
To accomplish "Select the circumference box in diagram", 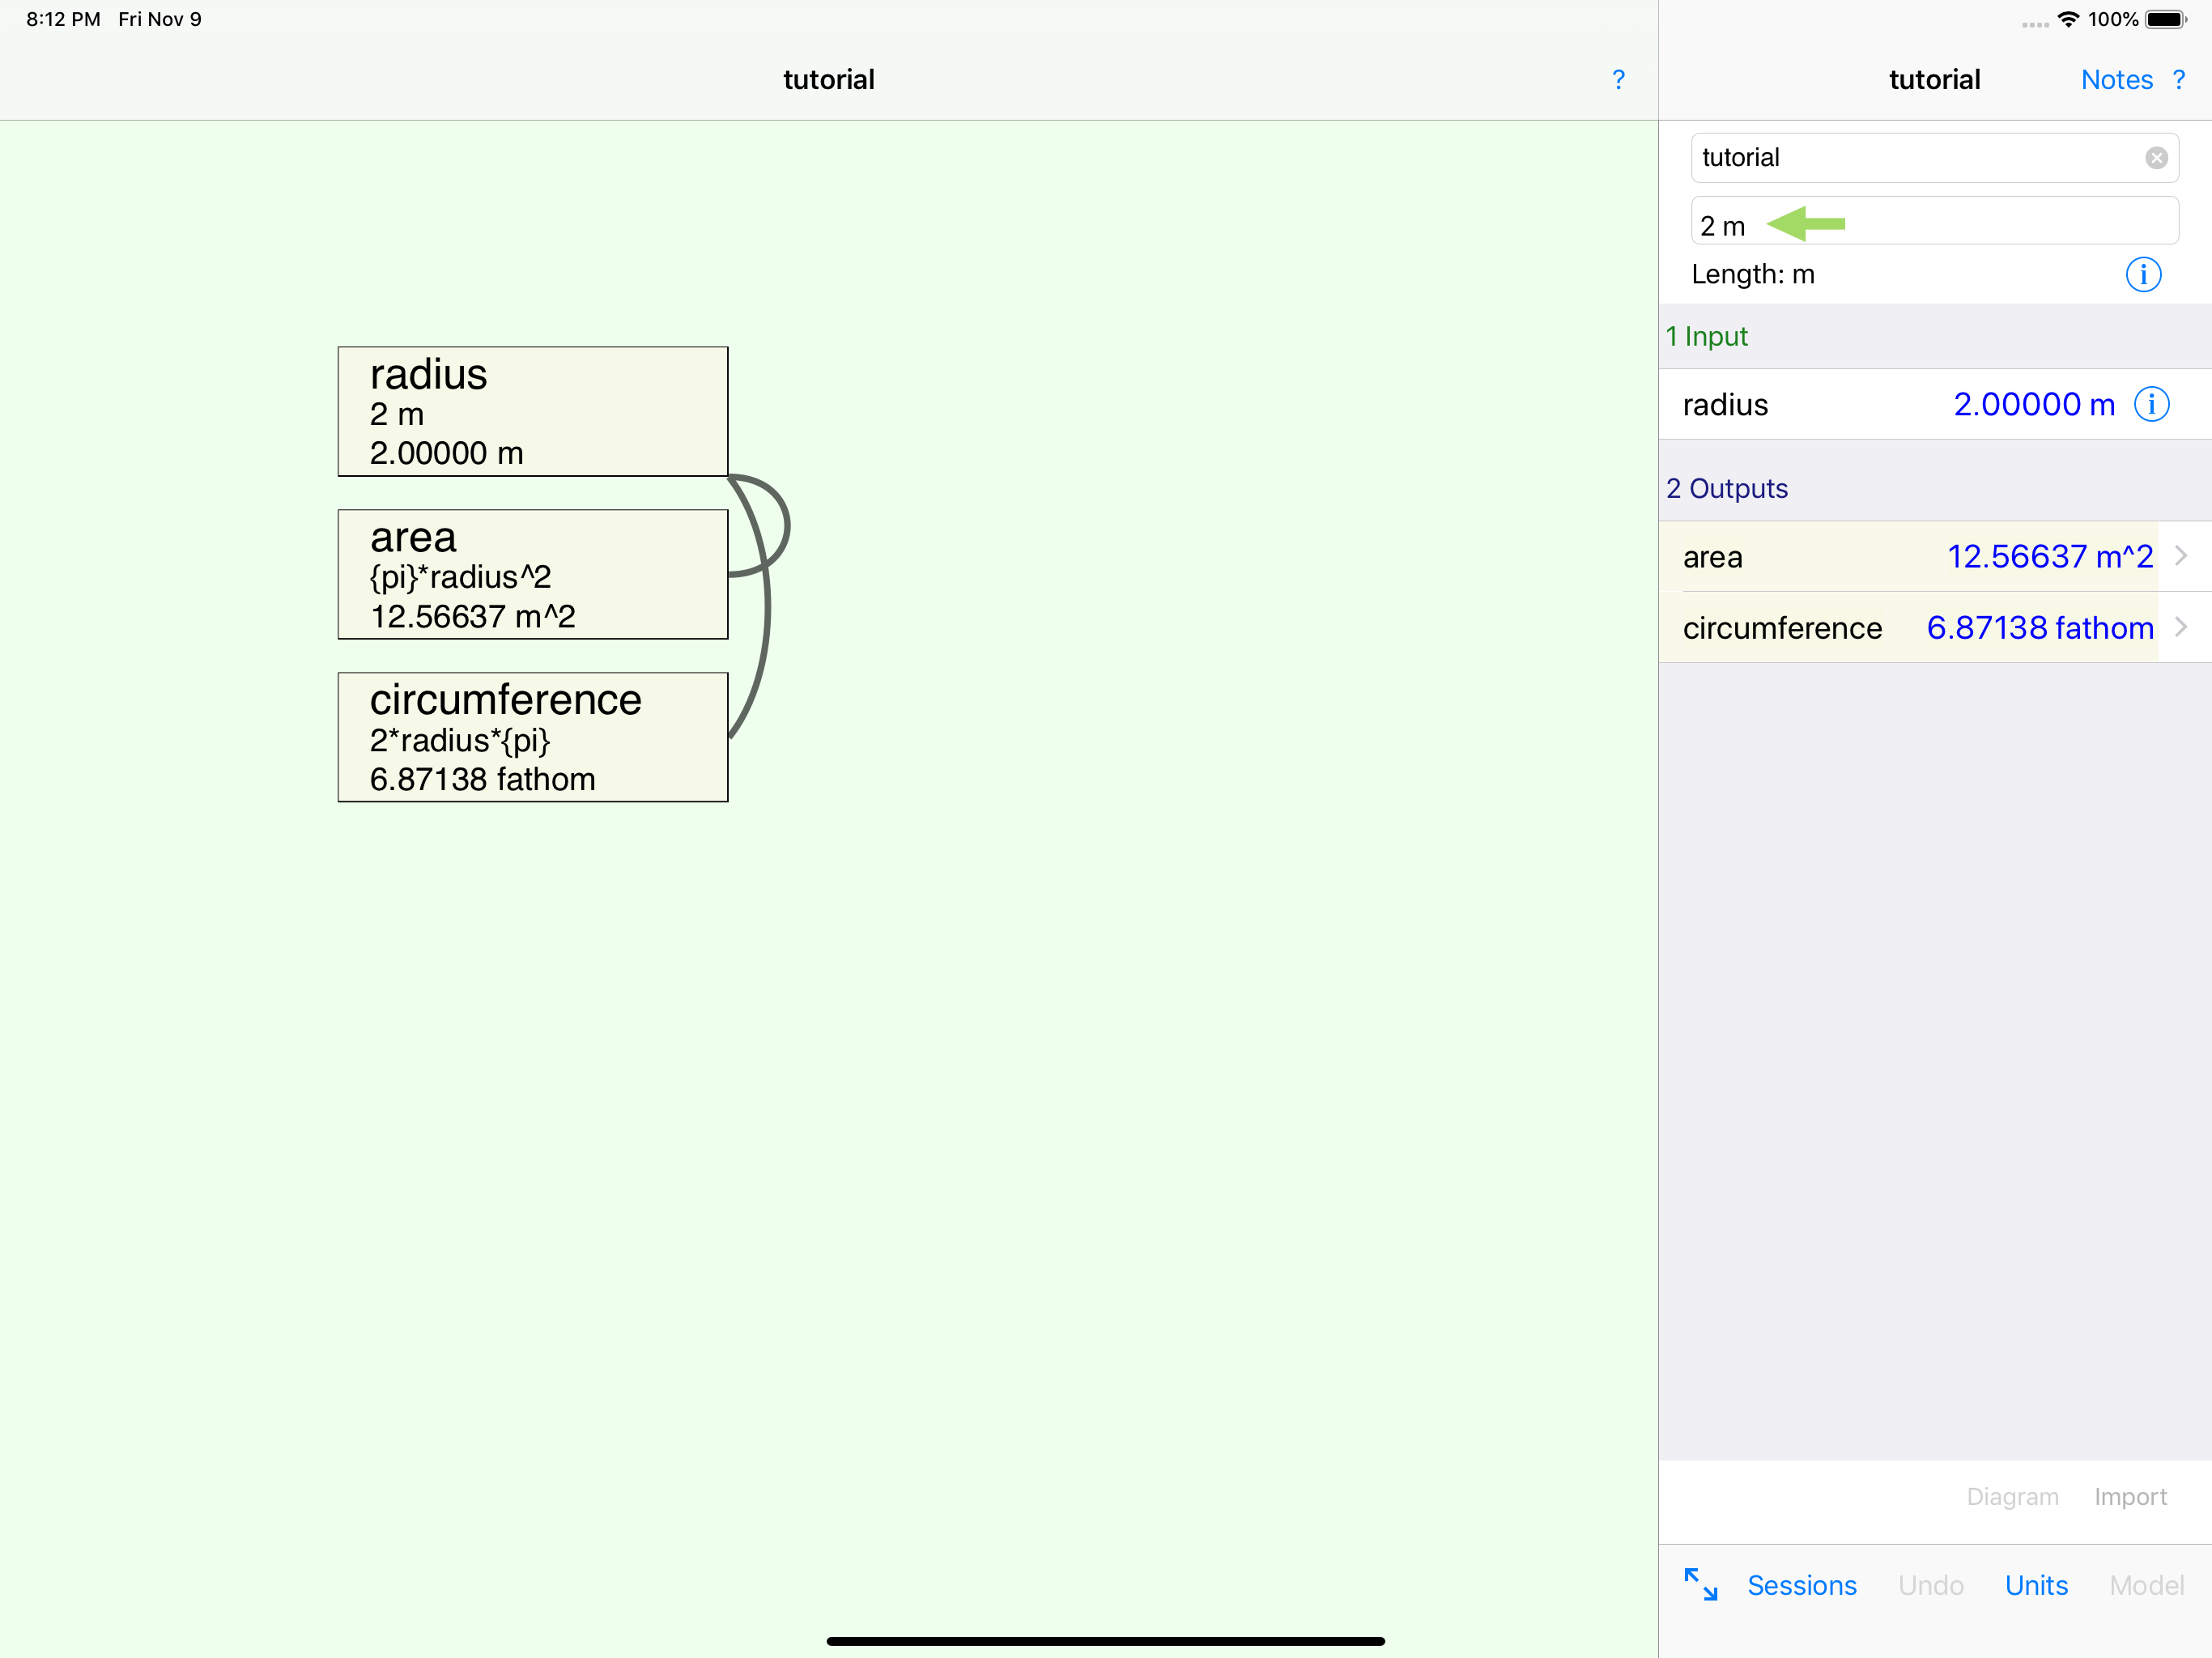I will click(533, 737).
